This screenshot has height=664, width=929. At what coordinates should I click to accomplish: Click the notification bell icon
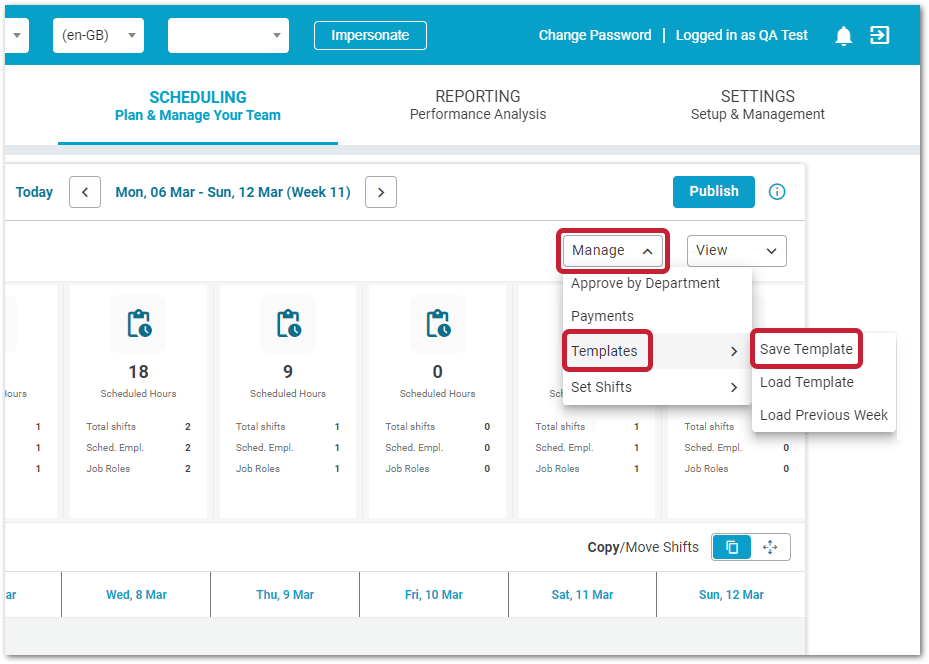pyautogui.click(x=844, y=36)
